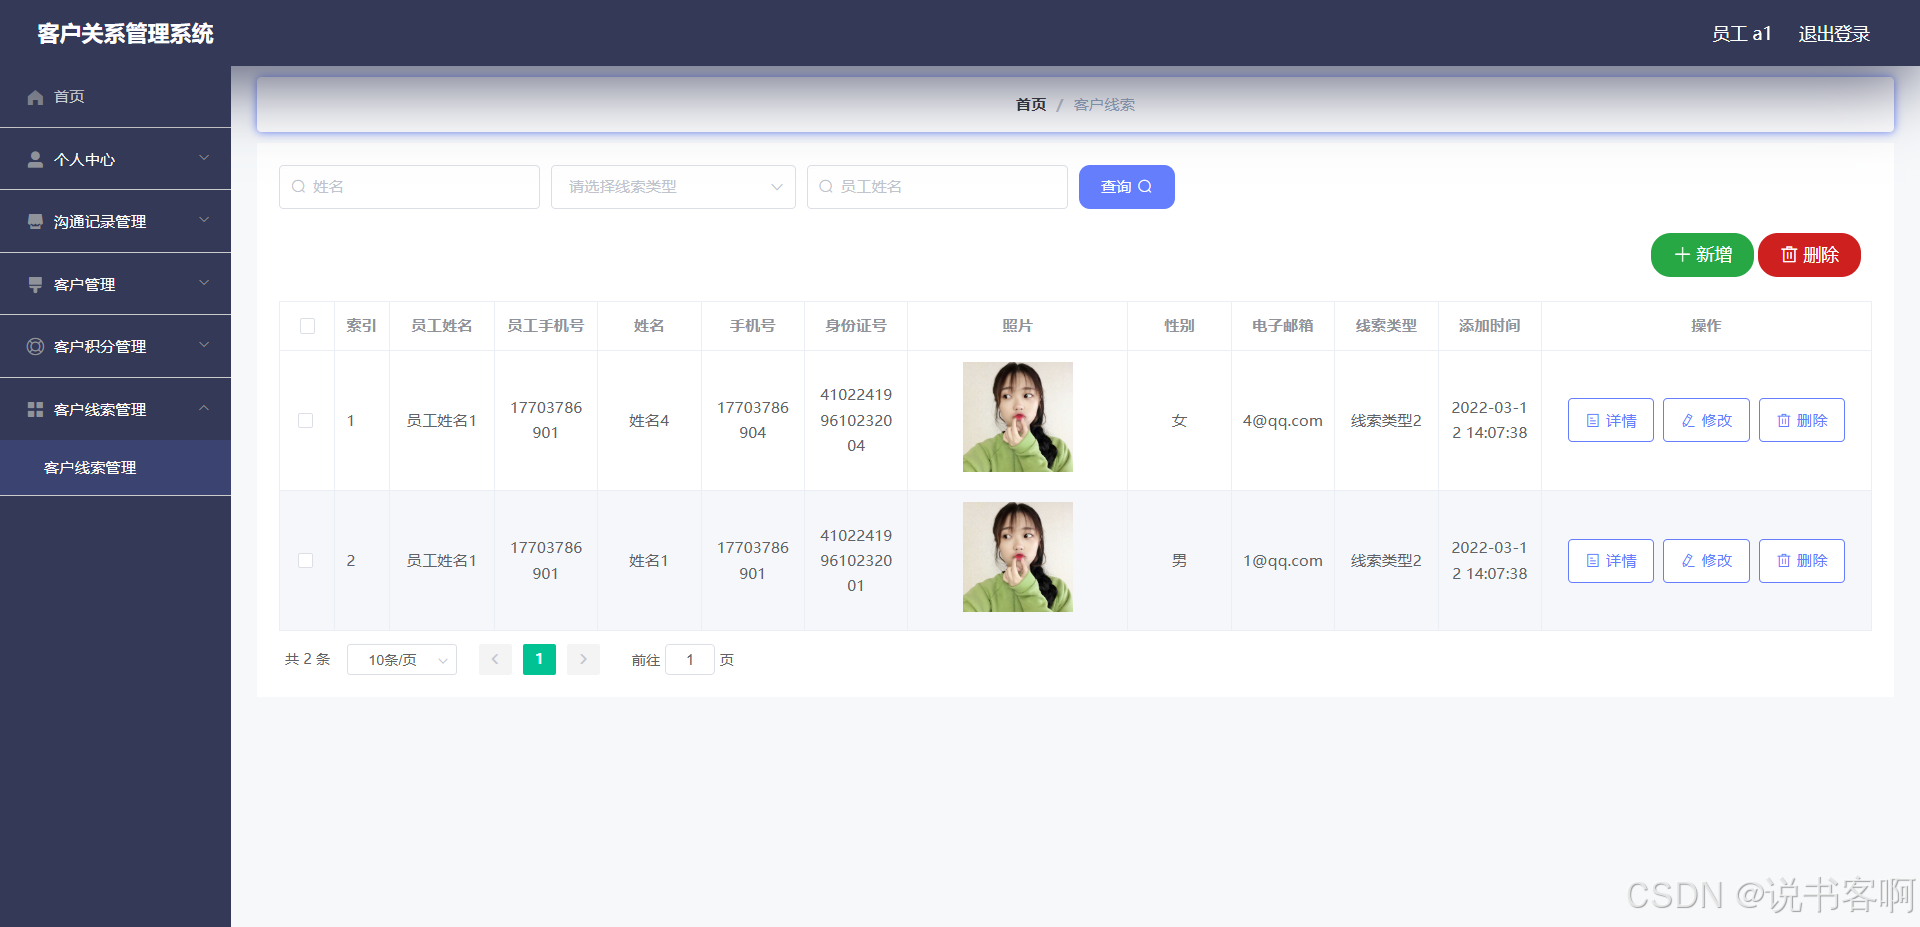Expand the 个人中心 menu chevron
Viewport: 1920px width, 927px height.
tap(204, 158)
